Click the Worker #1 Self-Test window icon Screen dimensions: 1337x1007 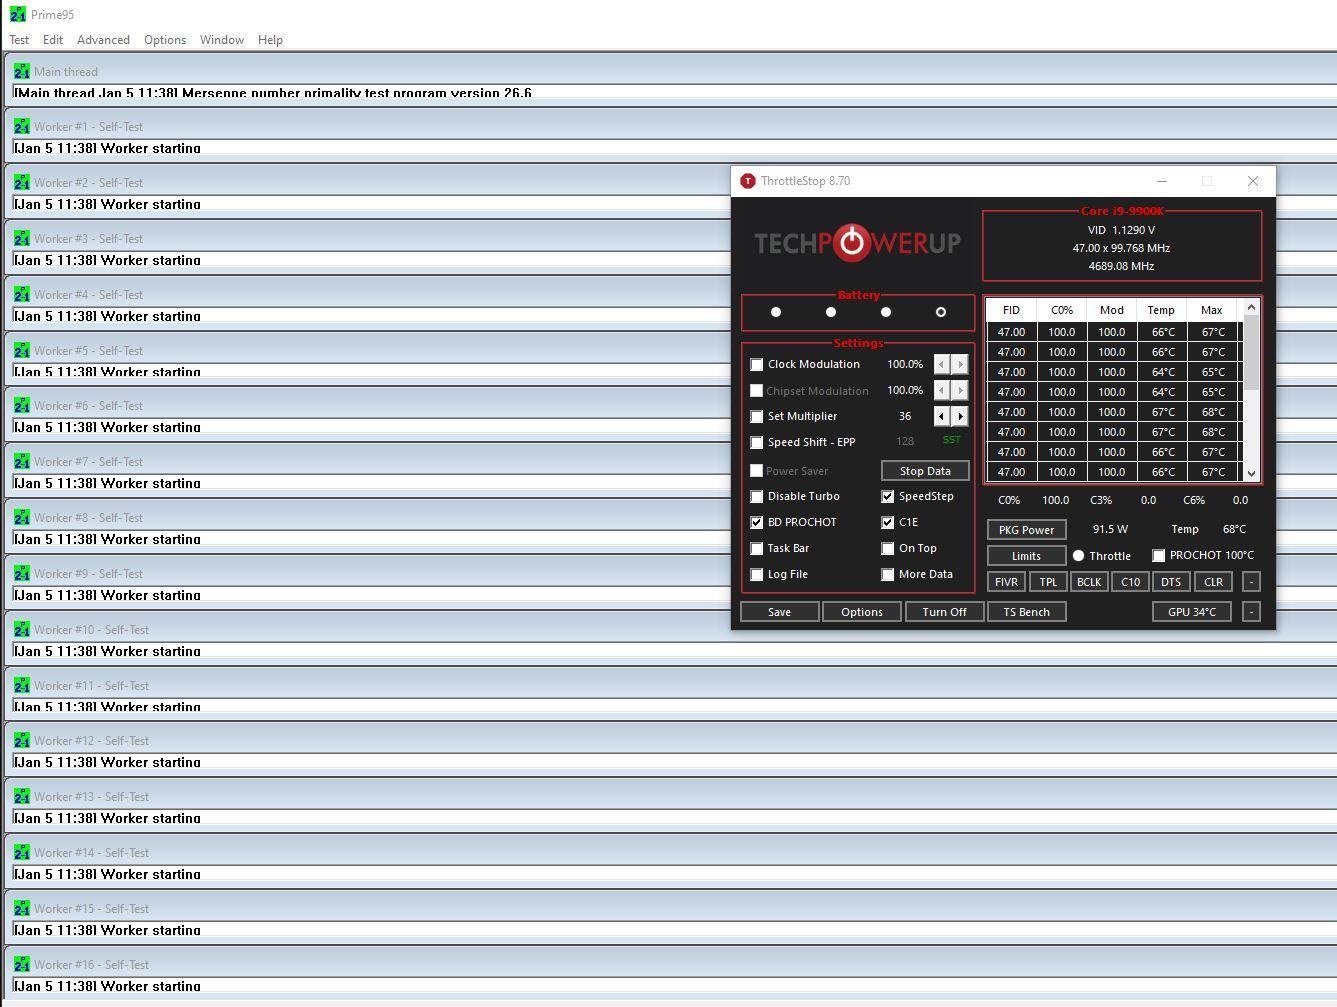[x=22, y=127]
